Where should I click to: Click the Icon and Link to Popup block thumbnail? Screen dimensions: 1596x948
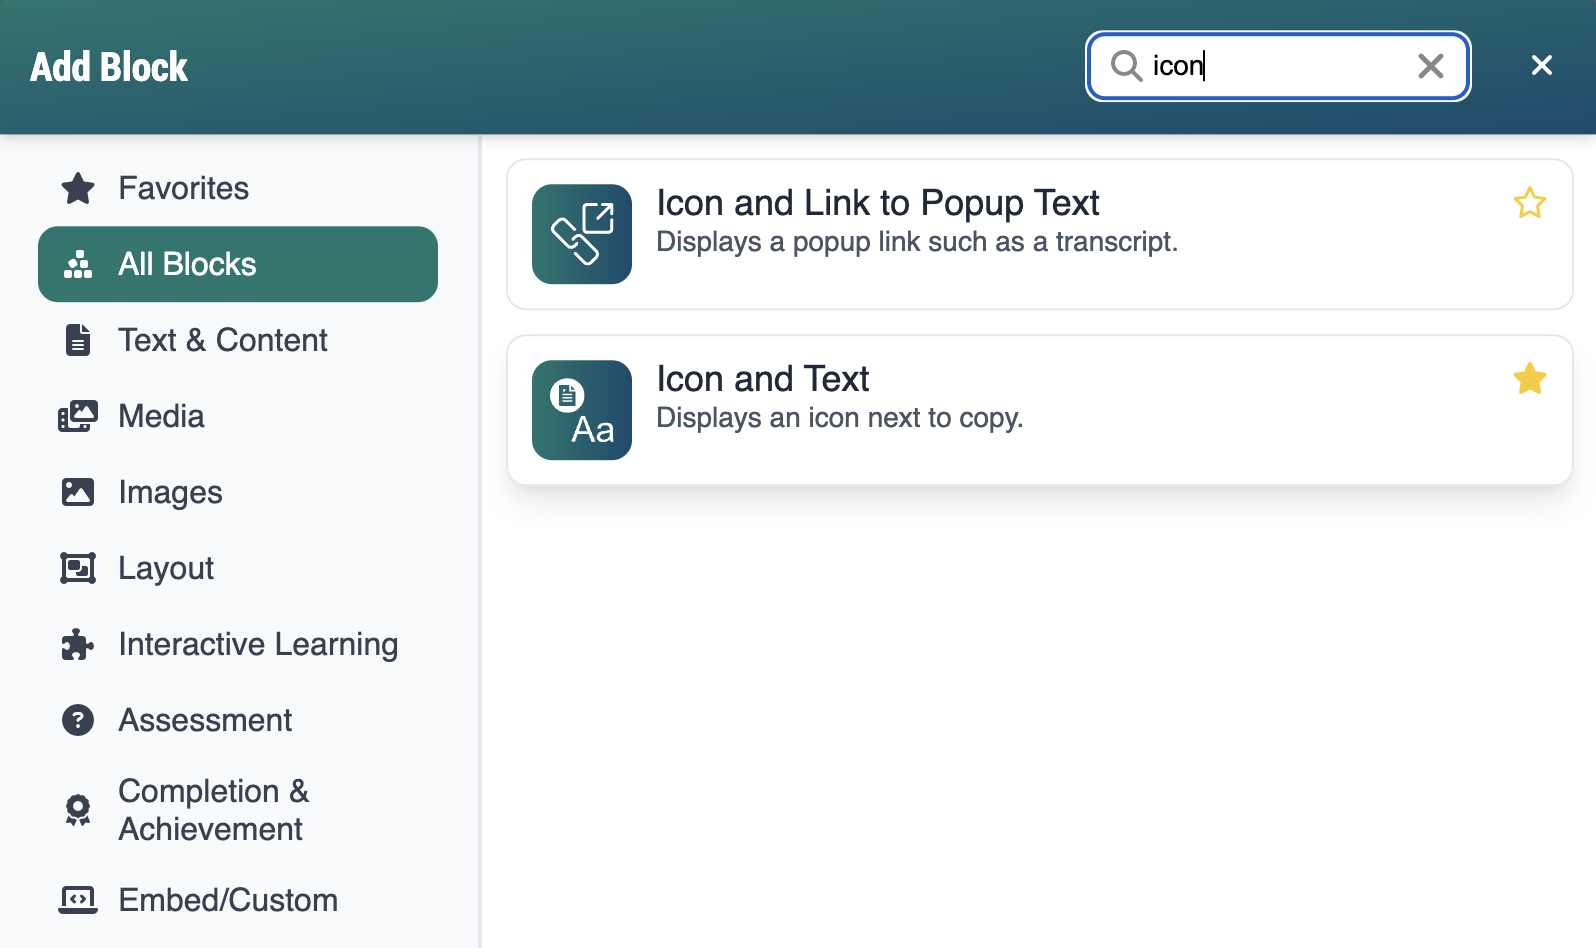click(582, 234)
